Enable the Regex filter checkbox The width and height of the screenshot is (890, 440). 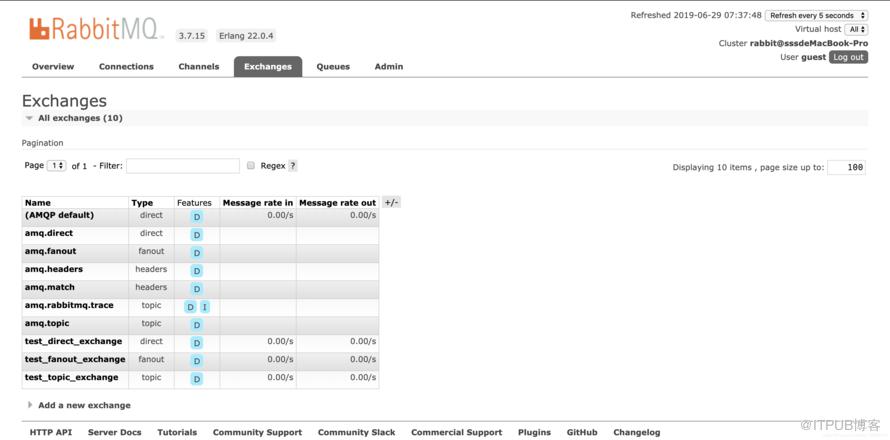pyautogui.click(x=251, y=166)
